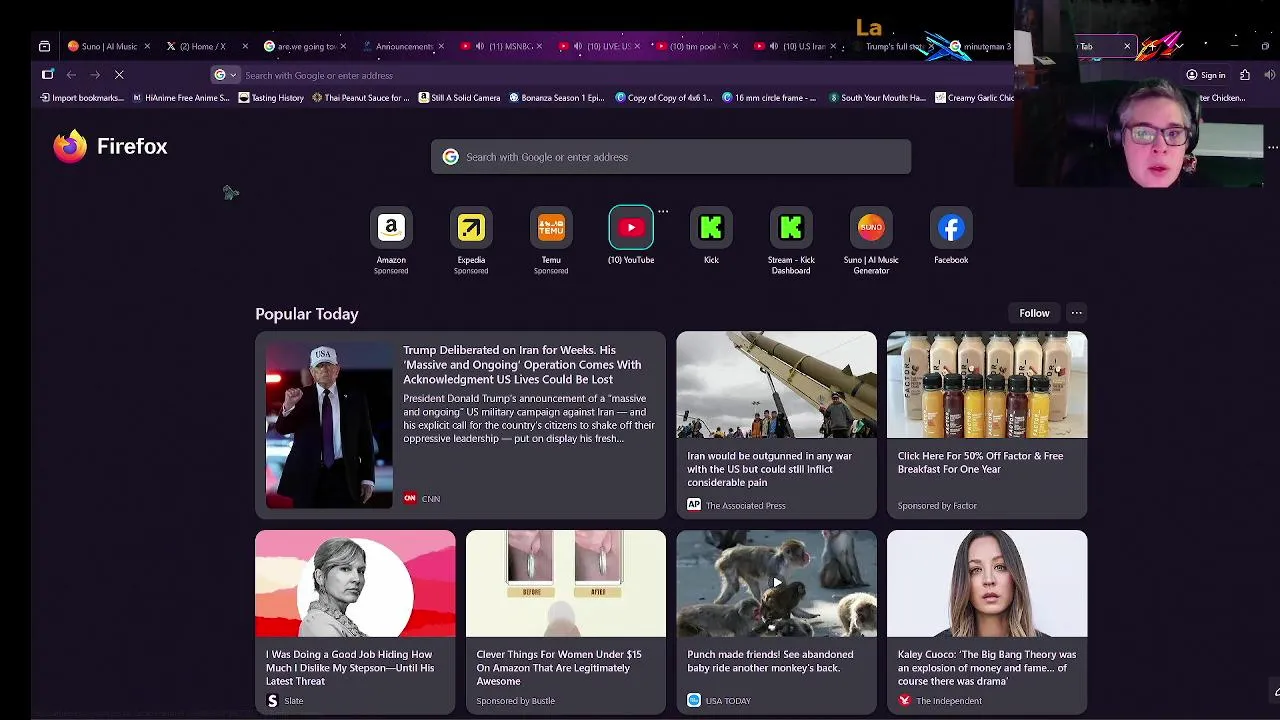Open the Bonanza Season 1 bookmark
The width and height of the screenshot is (1280, 720).
(x=557, y=98)
